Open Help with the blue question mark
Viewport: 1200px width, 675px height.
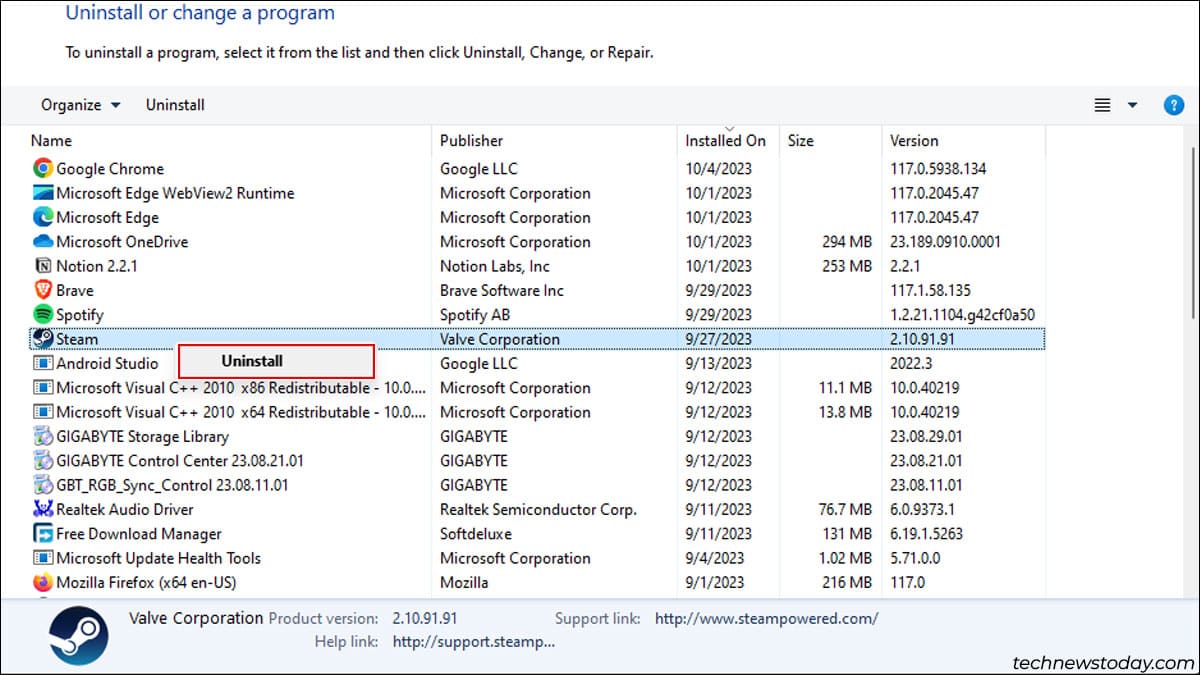[x=1174, y=105]
